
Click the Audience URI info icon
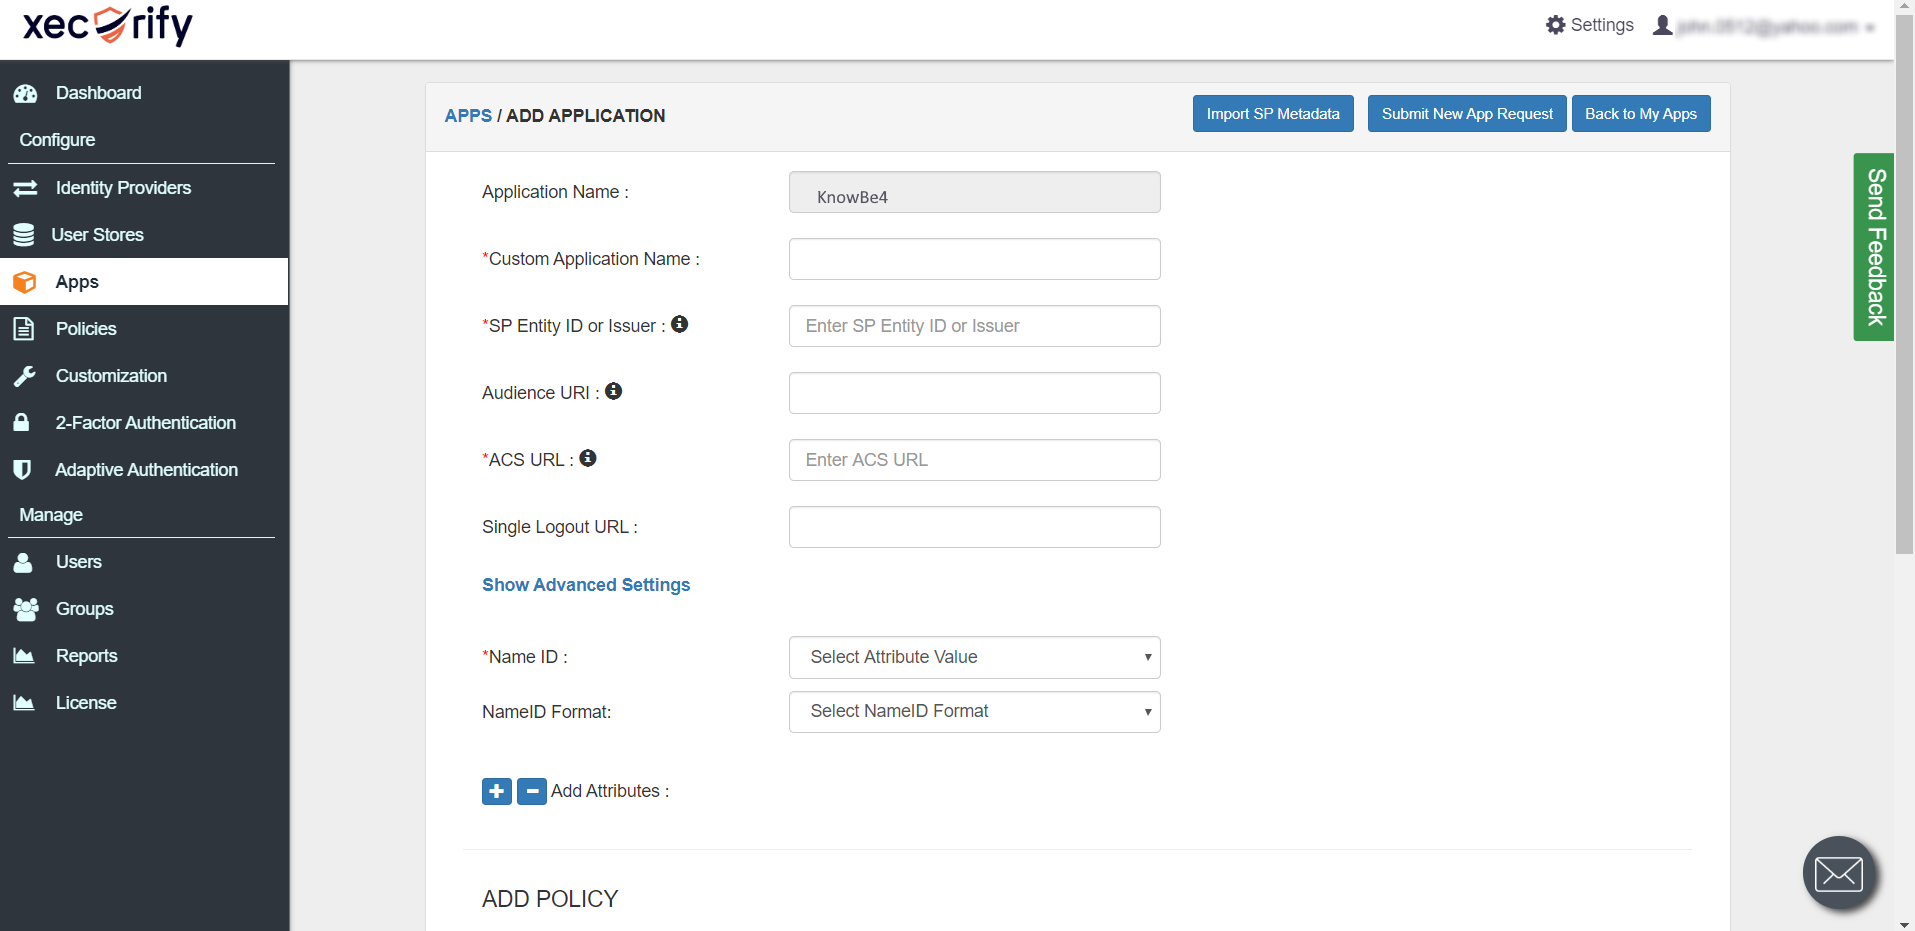click(x=613, y=391)
